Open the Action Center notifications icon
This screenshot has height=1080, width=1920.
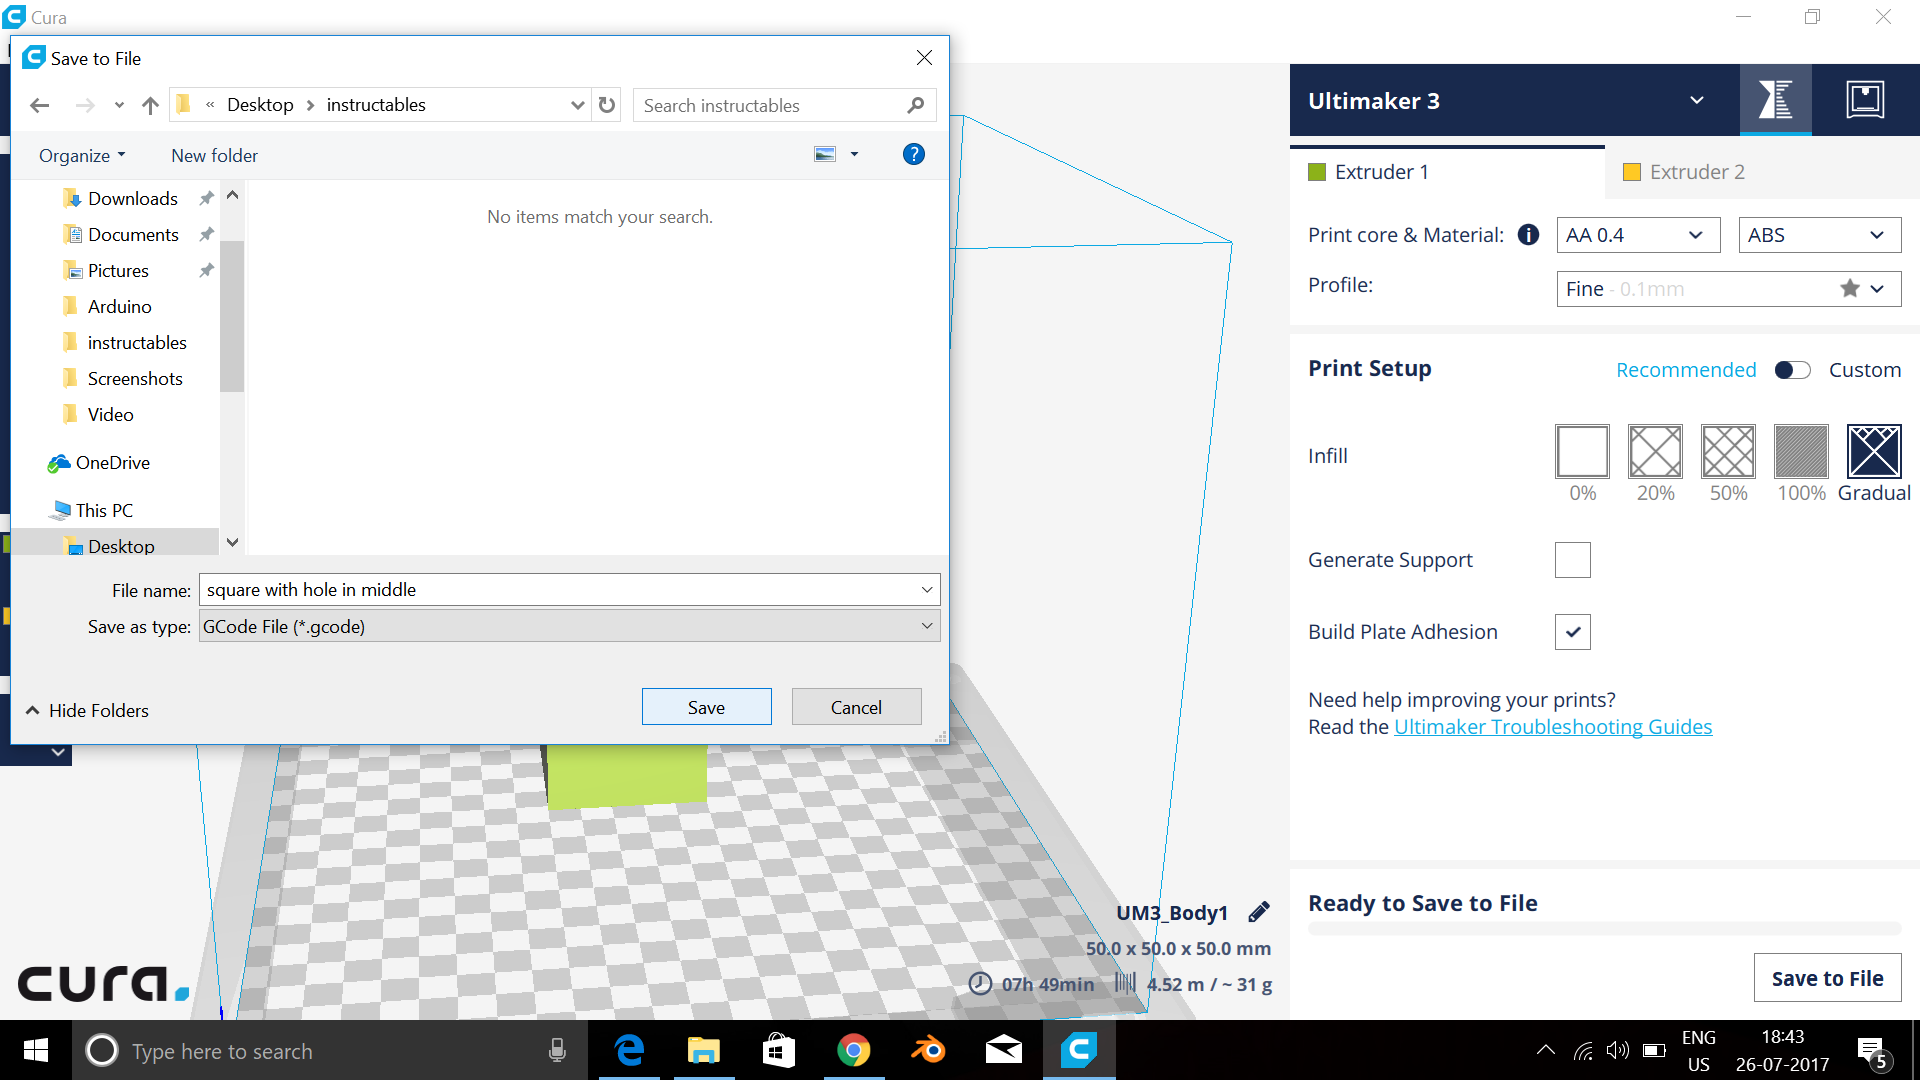point(1871,1051)
